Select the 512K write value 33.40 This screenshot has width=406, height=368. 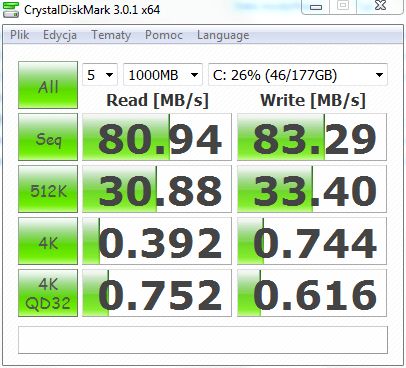click(x=312, y=189)
